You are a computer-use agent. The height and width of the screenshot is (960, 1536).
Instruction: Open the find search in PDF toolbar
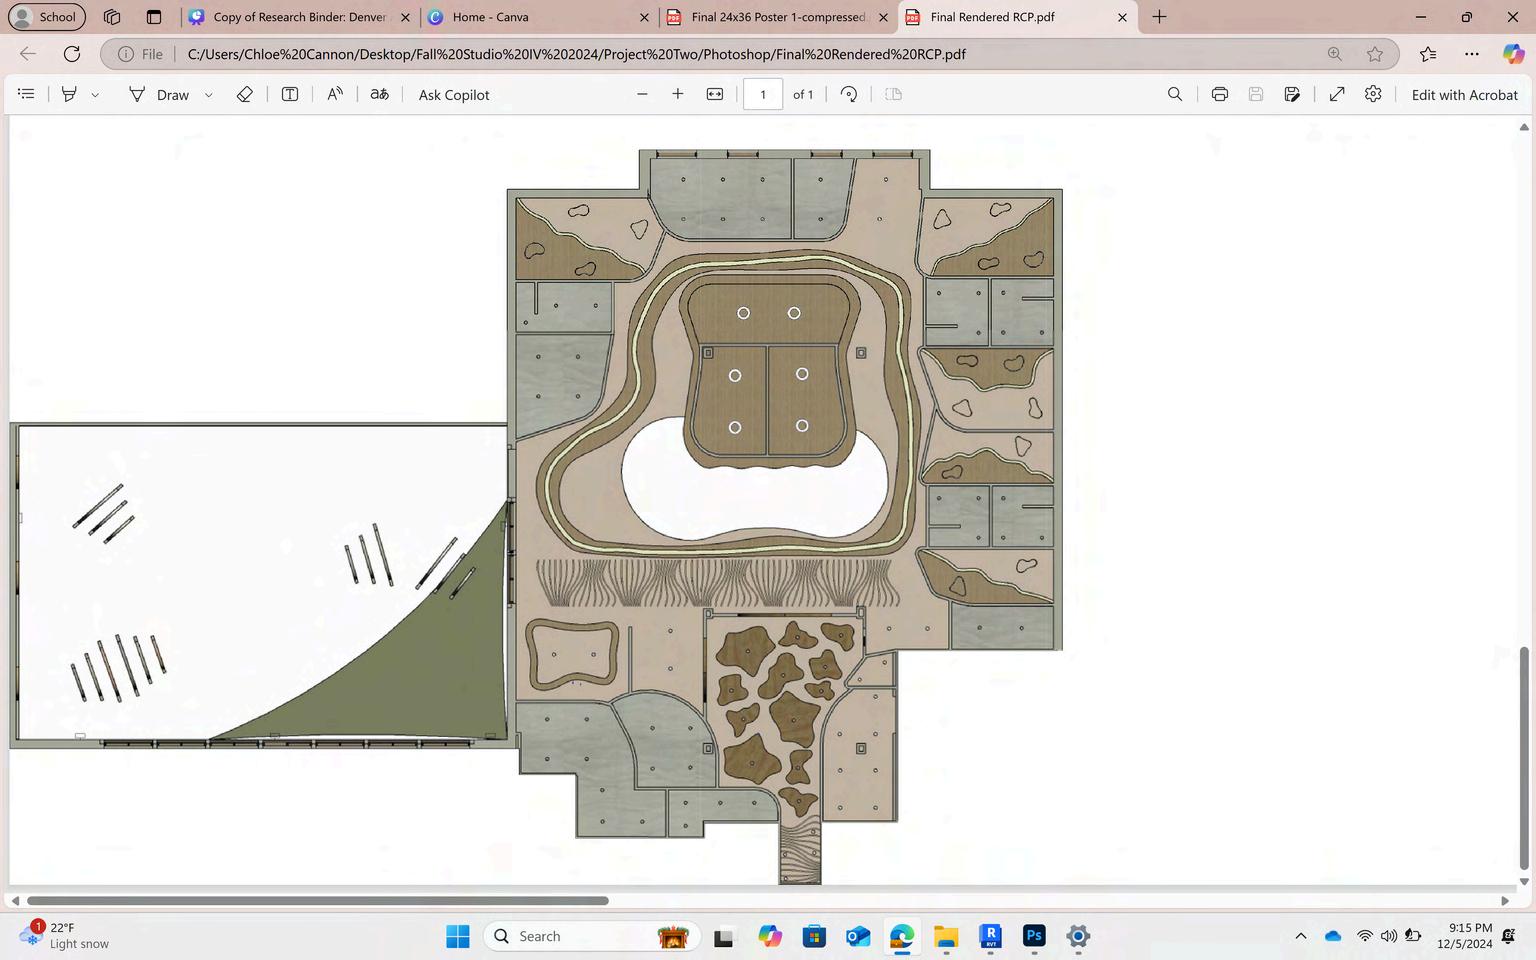click(1175, 94)
